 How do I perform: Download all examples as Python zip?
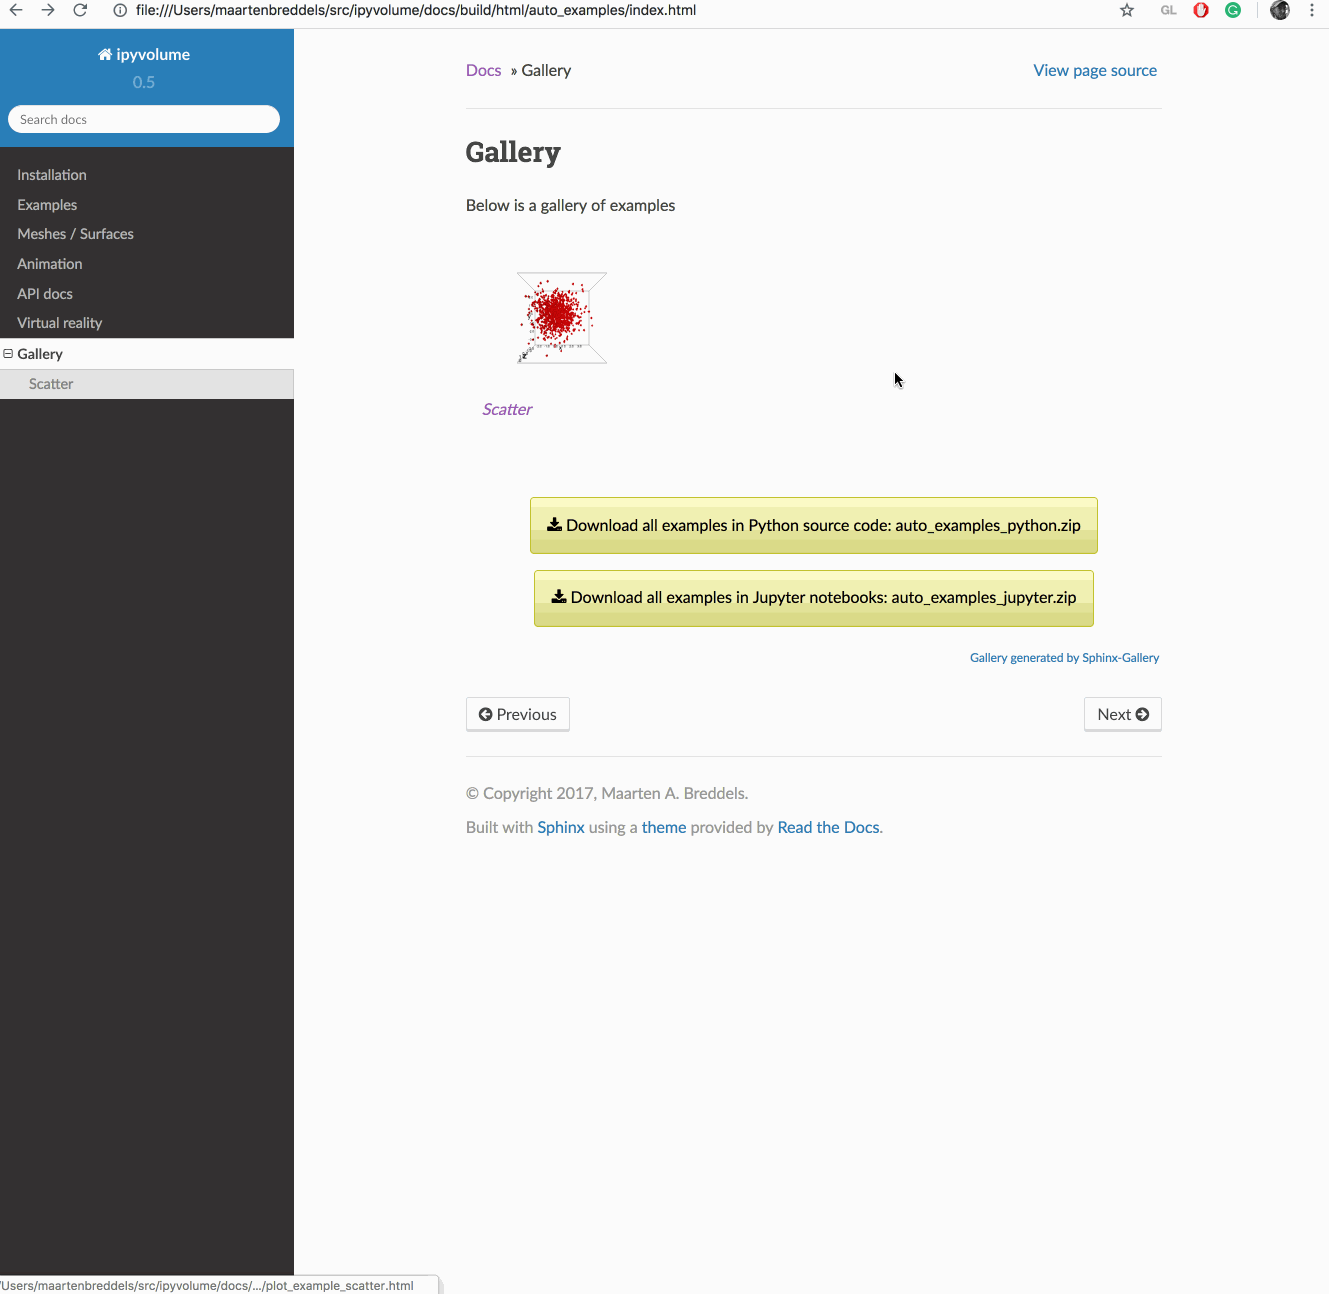[814, 525]
